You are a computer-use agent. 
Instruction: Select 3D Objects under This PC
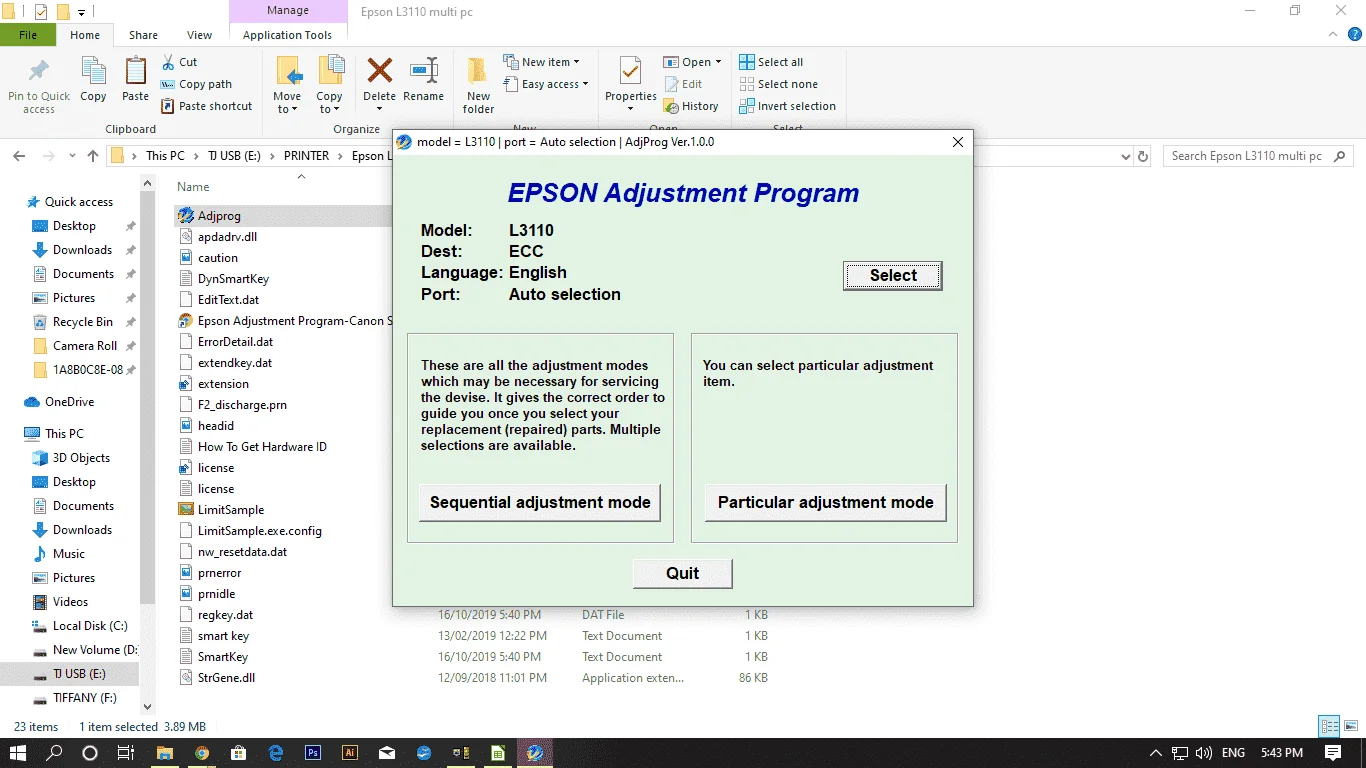[81, 458]
